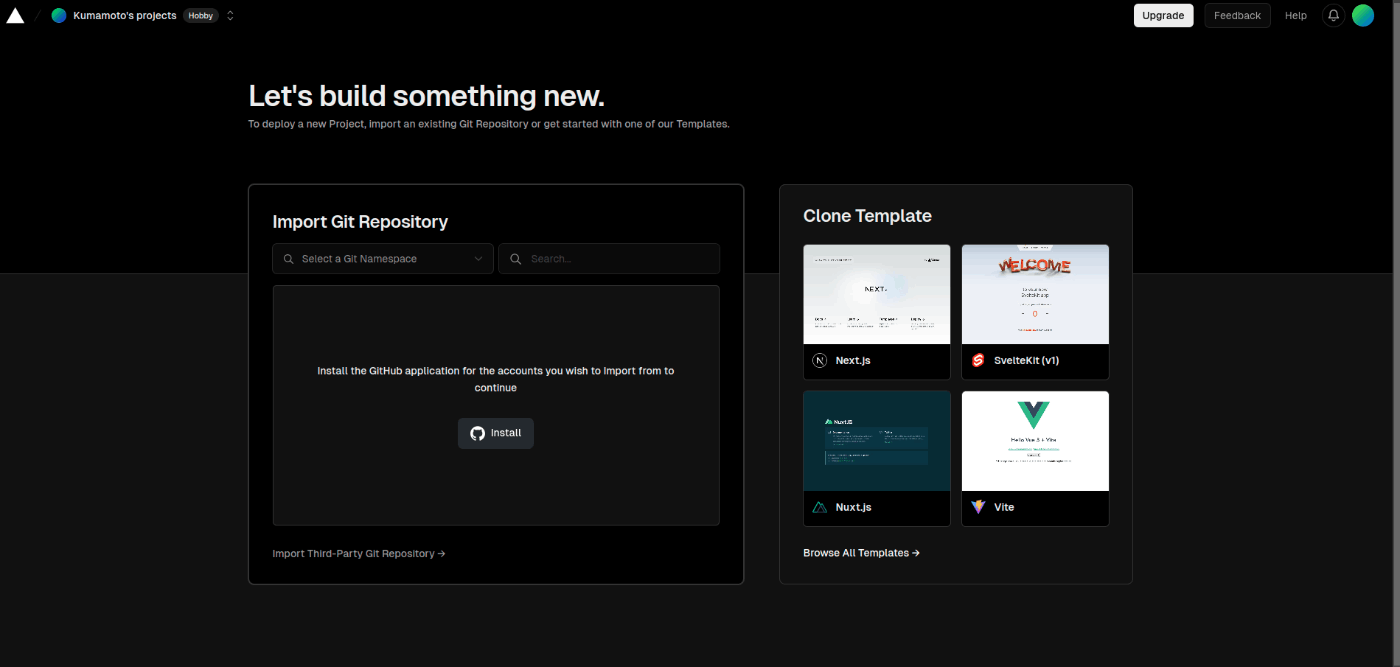Screen dimensions: 1400x667
Task: Open the Nuxt.js template thumbnail
Action: coord(877,441)
